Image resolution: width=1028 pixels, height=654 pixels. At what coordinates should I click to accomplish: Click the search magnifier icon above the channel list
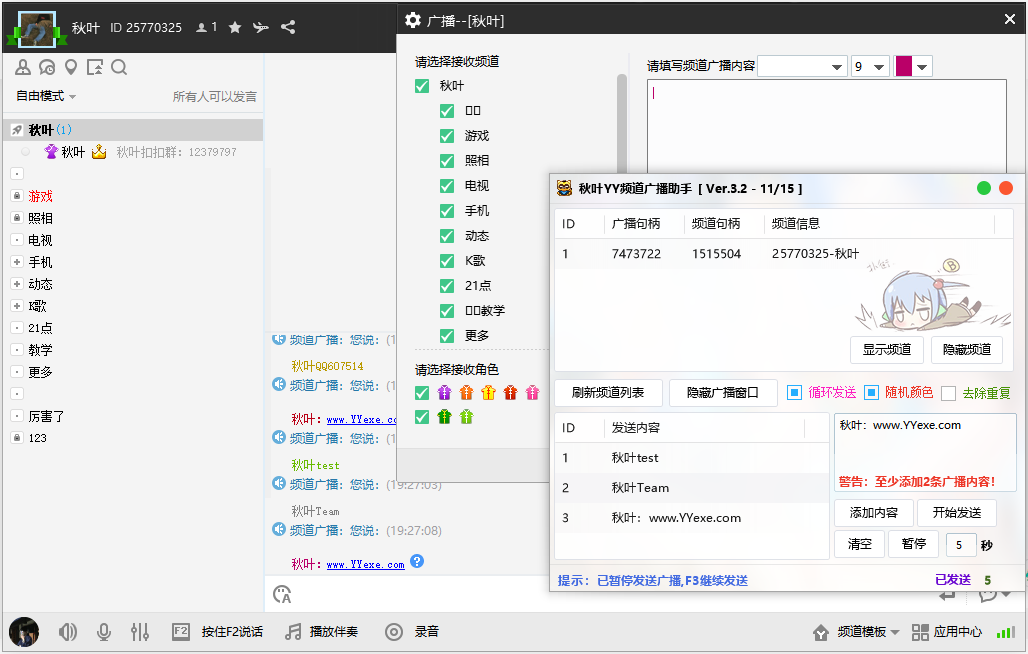(119, 67)
